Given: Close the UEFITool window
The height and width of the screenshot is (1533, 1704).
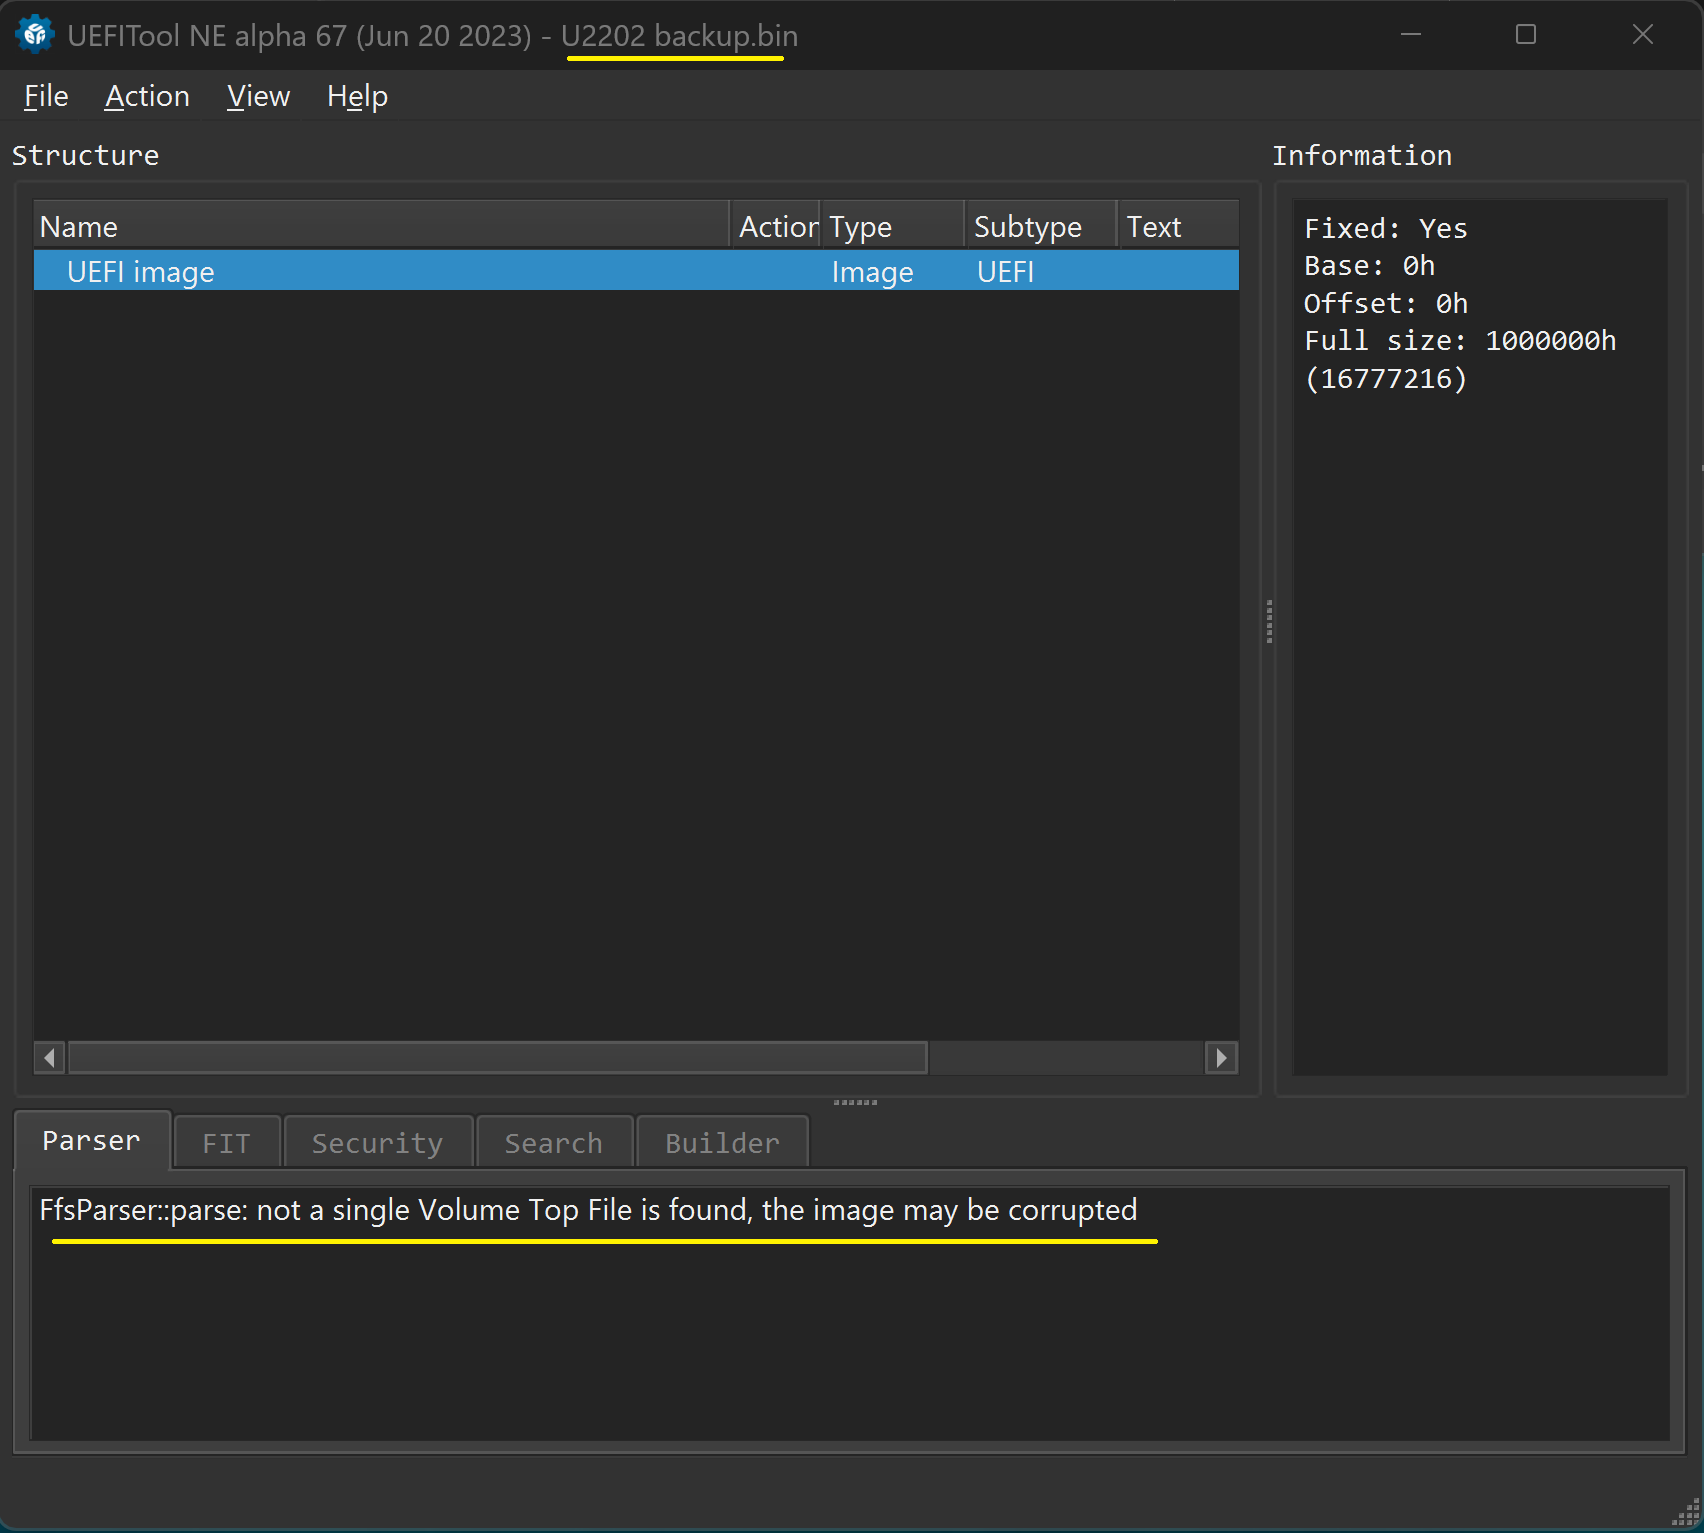Looking at the screenshot, I should (1642, 35).
